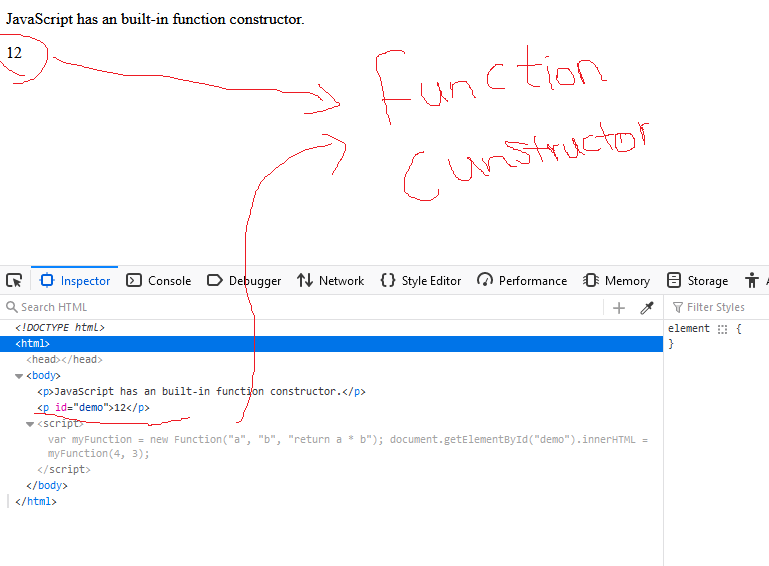Select the highlighted html element row
This screenshot has height=566, width=769.
(332, 343)
